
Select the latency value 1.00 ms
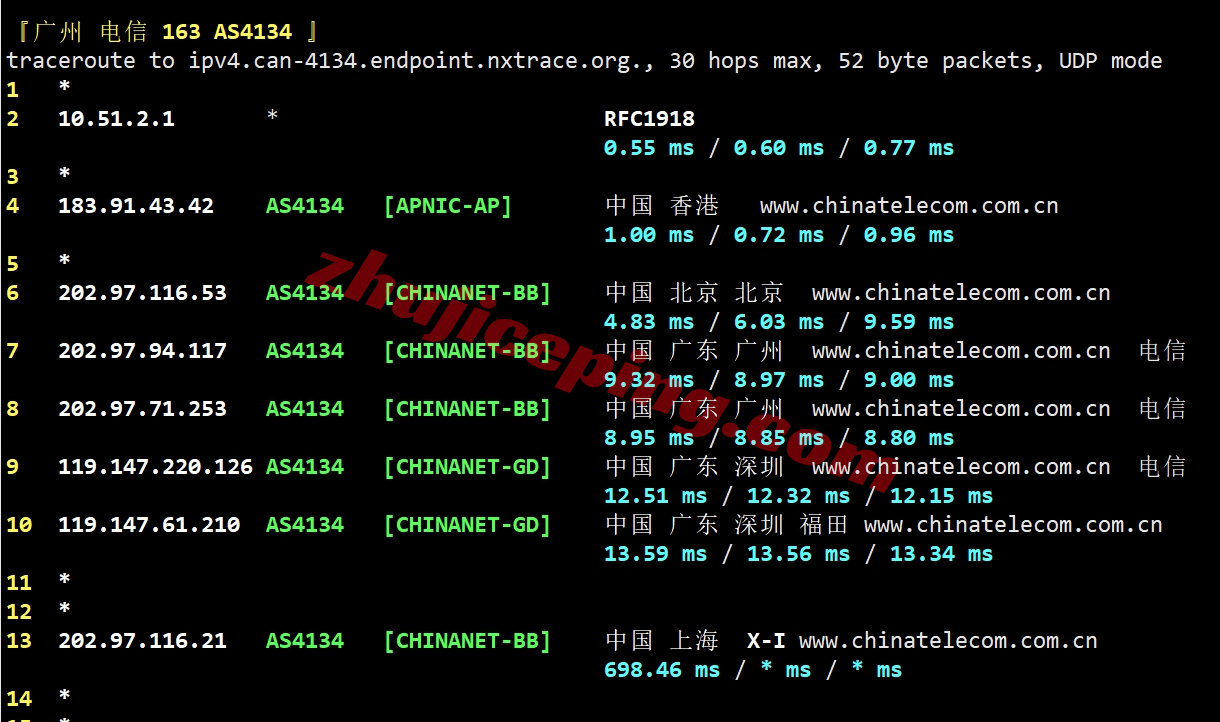pos(649,235)
